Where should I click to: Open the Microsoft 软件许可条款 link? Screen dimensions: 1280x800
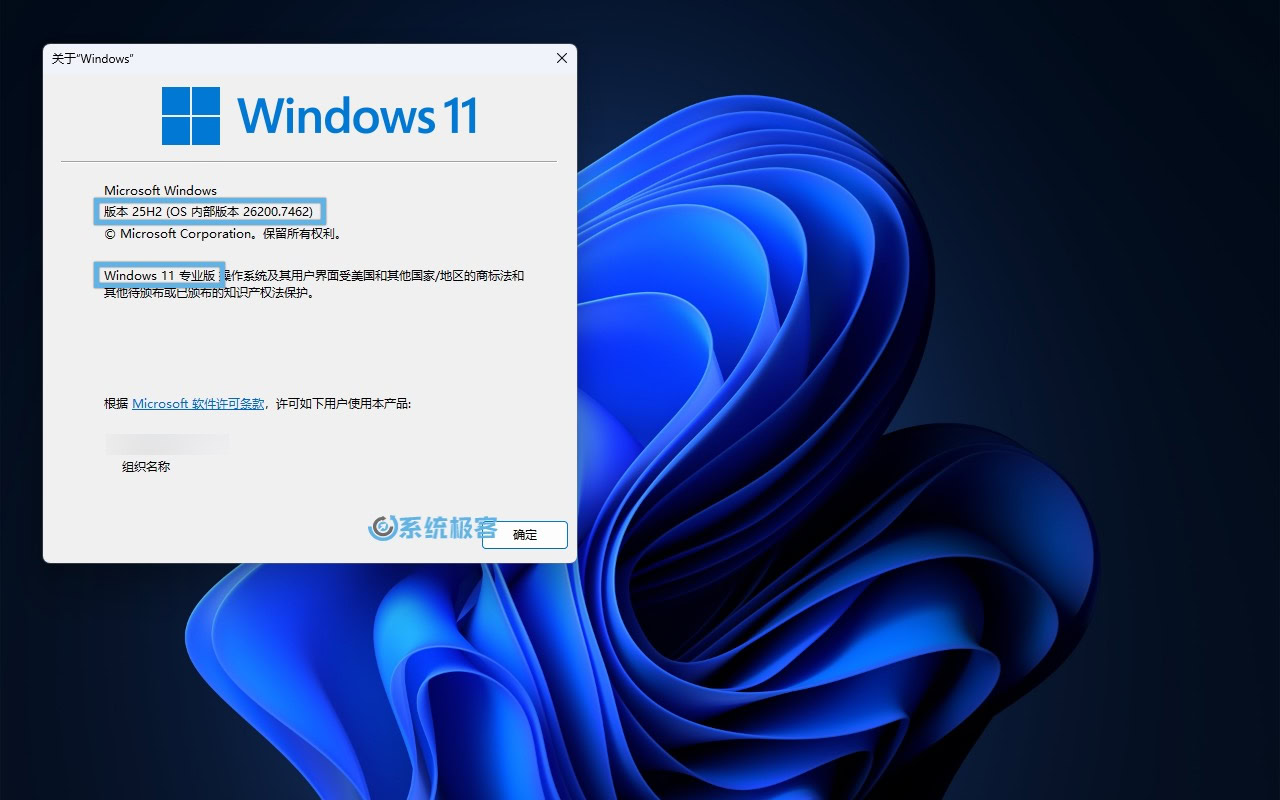click(x=198, y=404)
